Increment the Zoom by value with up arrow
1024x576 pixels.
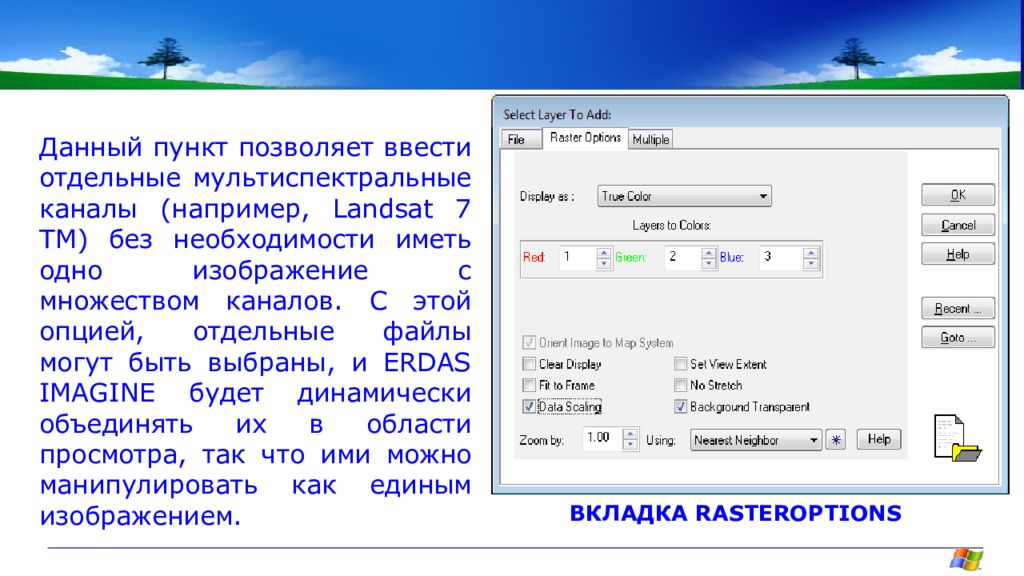pyautogui.click(x=630, y=434)
